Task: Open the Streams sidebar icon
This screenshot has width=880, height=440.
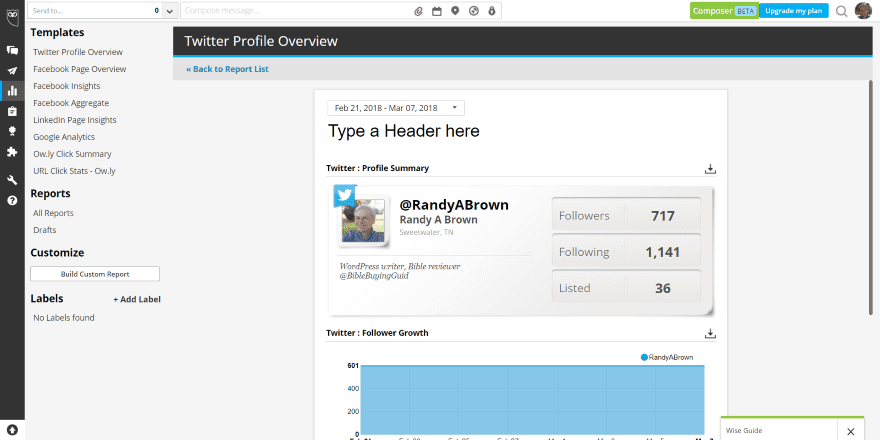Action: pyautogui.click(x=12, y=51)
